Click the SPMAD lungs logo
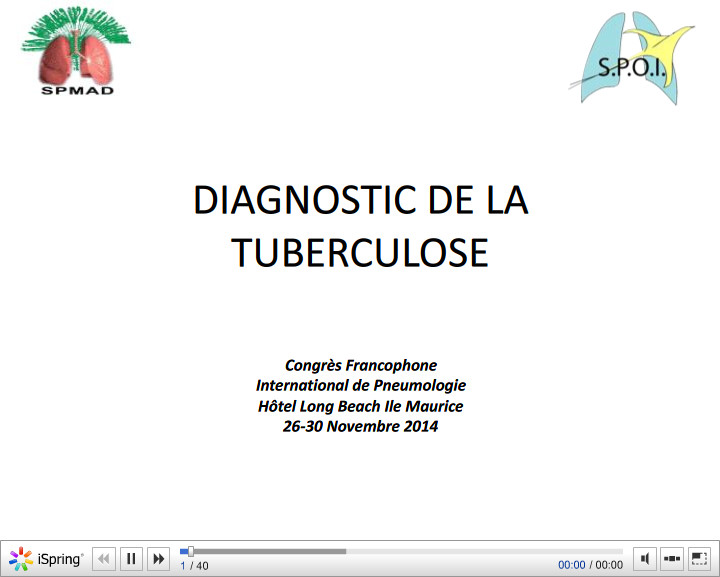The image size is (720, 577). (x=76, y=50)
